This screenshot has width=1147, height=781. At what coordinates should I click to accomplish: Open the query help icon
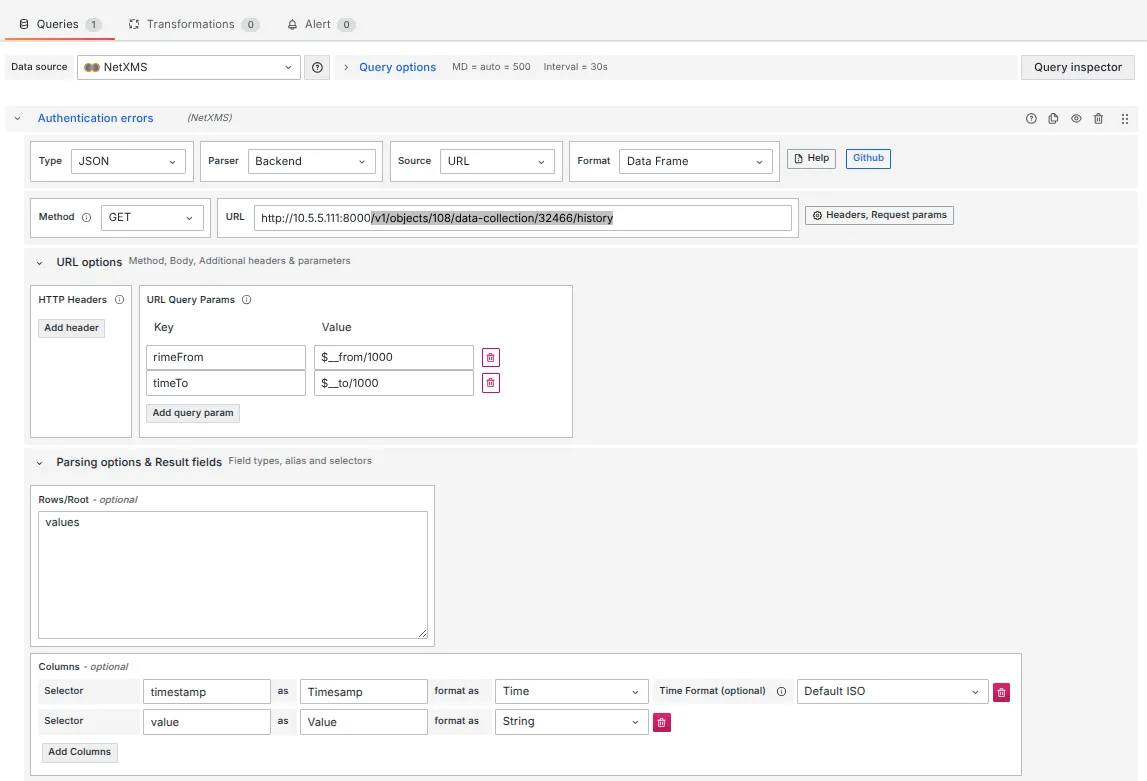1031,118
